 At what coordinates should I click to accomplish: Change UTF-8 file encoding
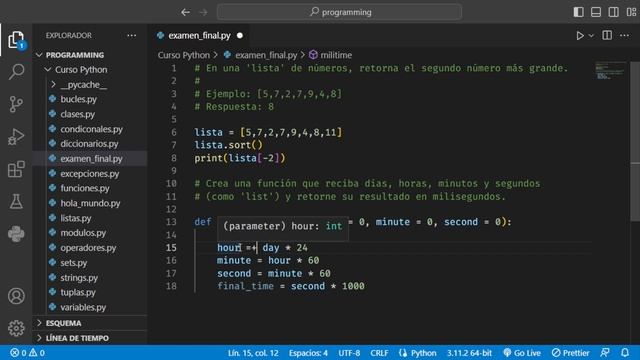pyautogui.click(x=349, y=353)
